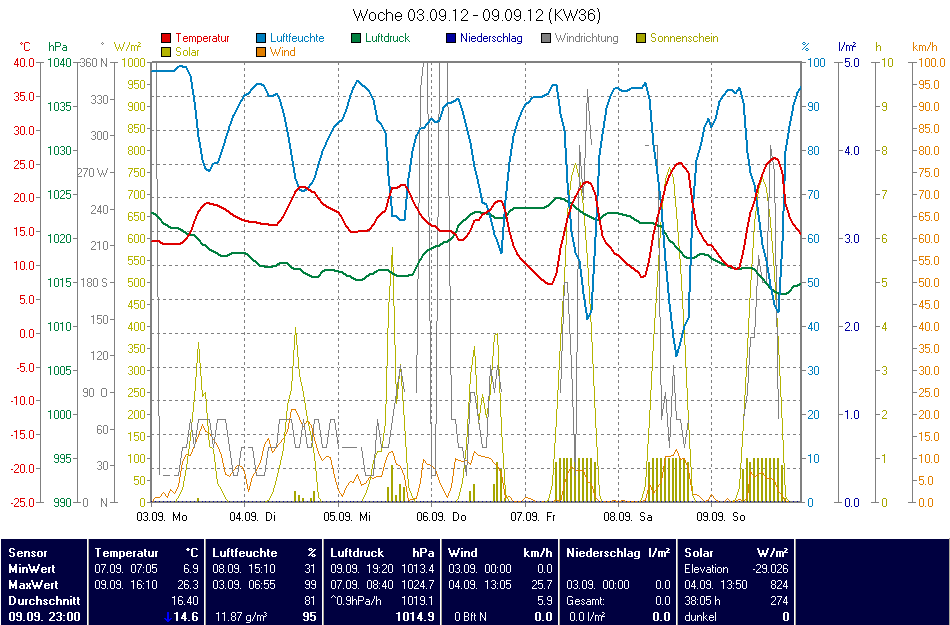This screenshot has width=950, height=625.
Task: Click the Solar legend swatch
Action: (166, 52)
